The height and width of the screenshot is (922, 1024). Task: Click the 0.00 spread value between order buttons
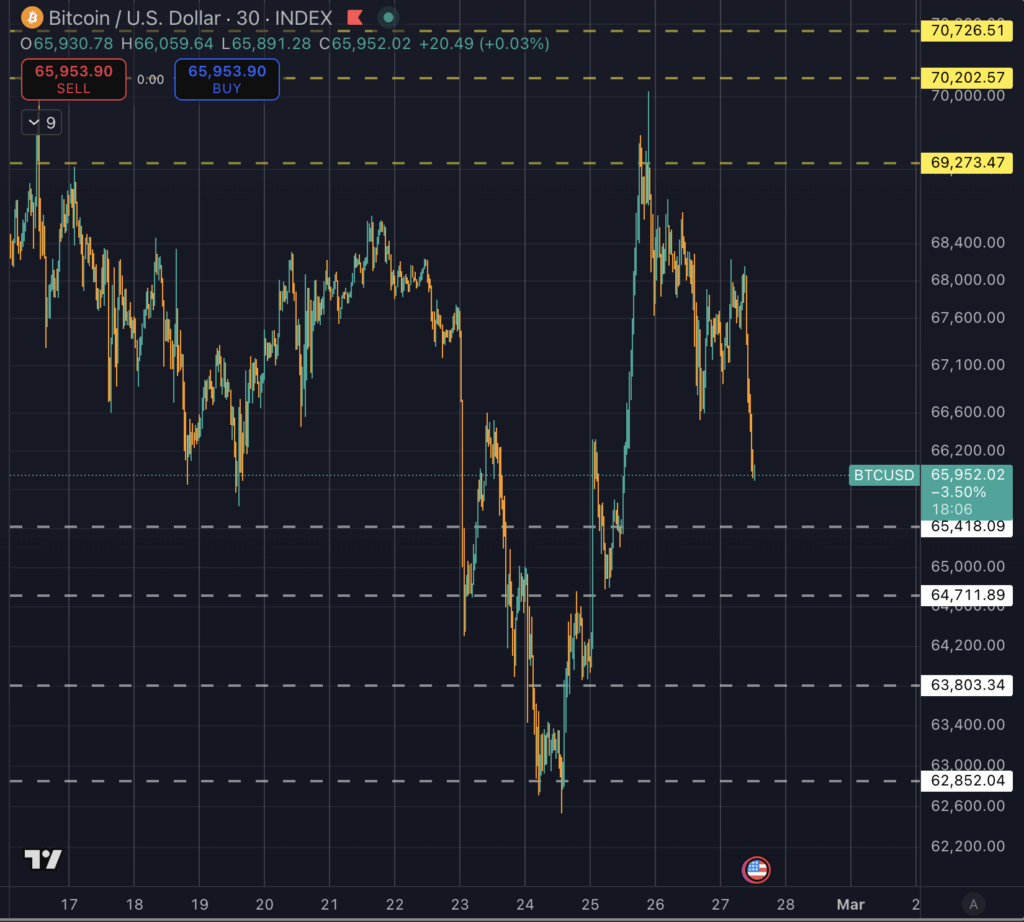tap(151, 79)
